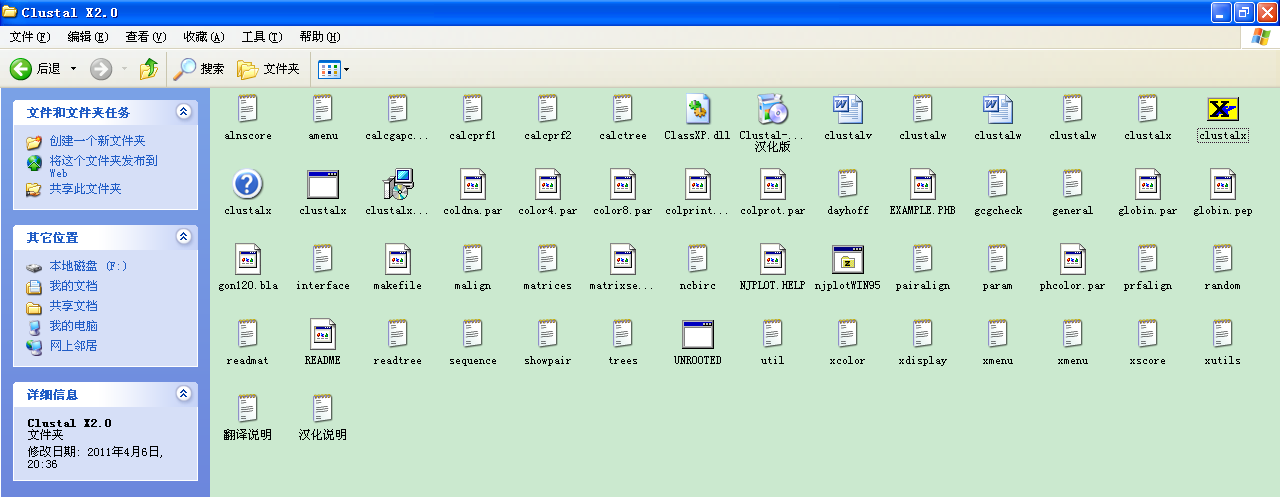Open the EXAMPLE.PHB file
Screen dimensions: 1280x497
click(x=922, y=185)
